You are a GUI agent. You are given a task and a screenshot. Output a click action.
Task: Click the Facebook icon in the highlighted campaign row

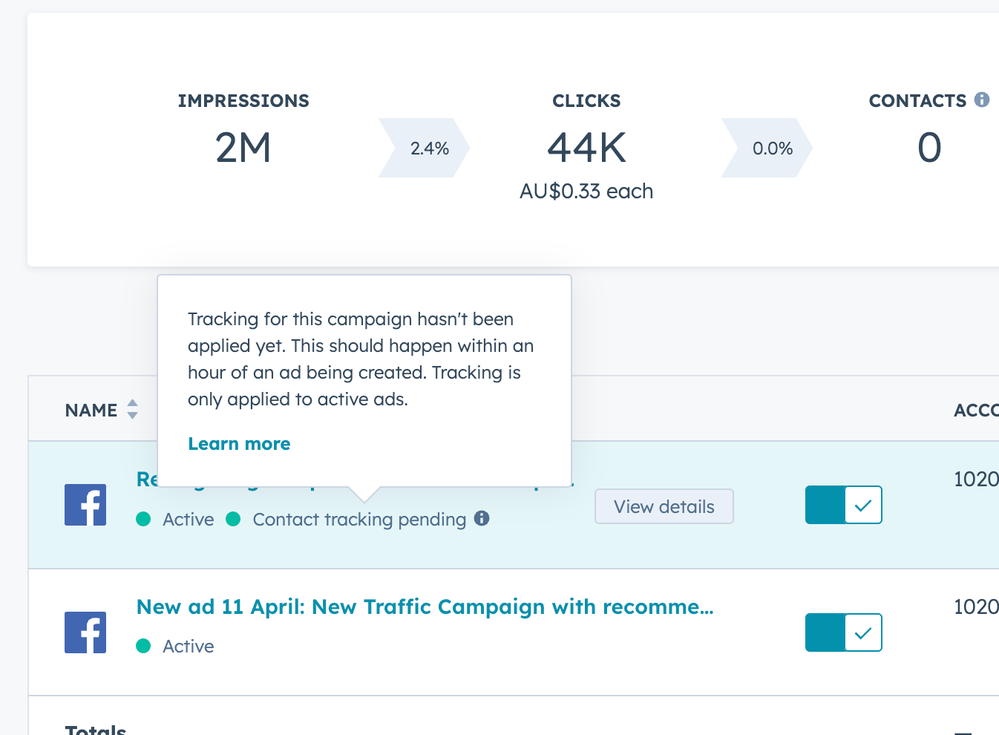pyautogui.click(x=85, y=505)
